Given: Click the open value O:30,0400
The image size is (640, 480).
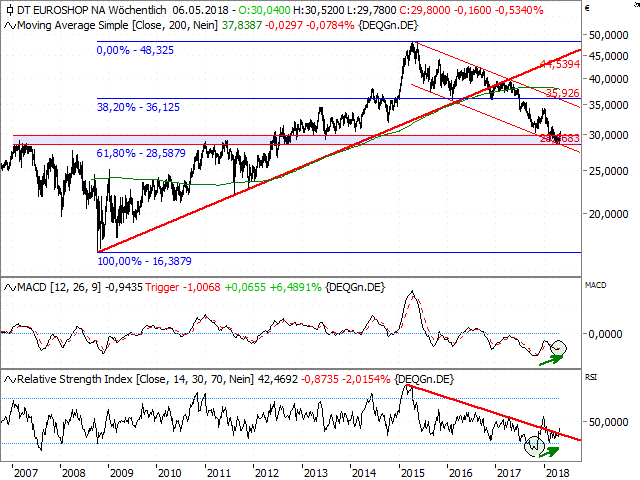Looking at the screenshot, I should click(x=264, y=10).
